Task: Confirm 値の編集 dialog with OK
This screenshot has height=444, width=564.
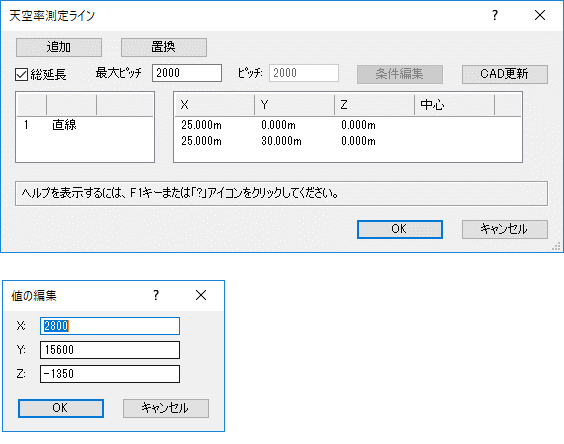Action: (x=61, y=408)
